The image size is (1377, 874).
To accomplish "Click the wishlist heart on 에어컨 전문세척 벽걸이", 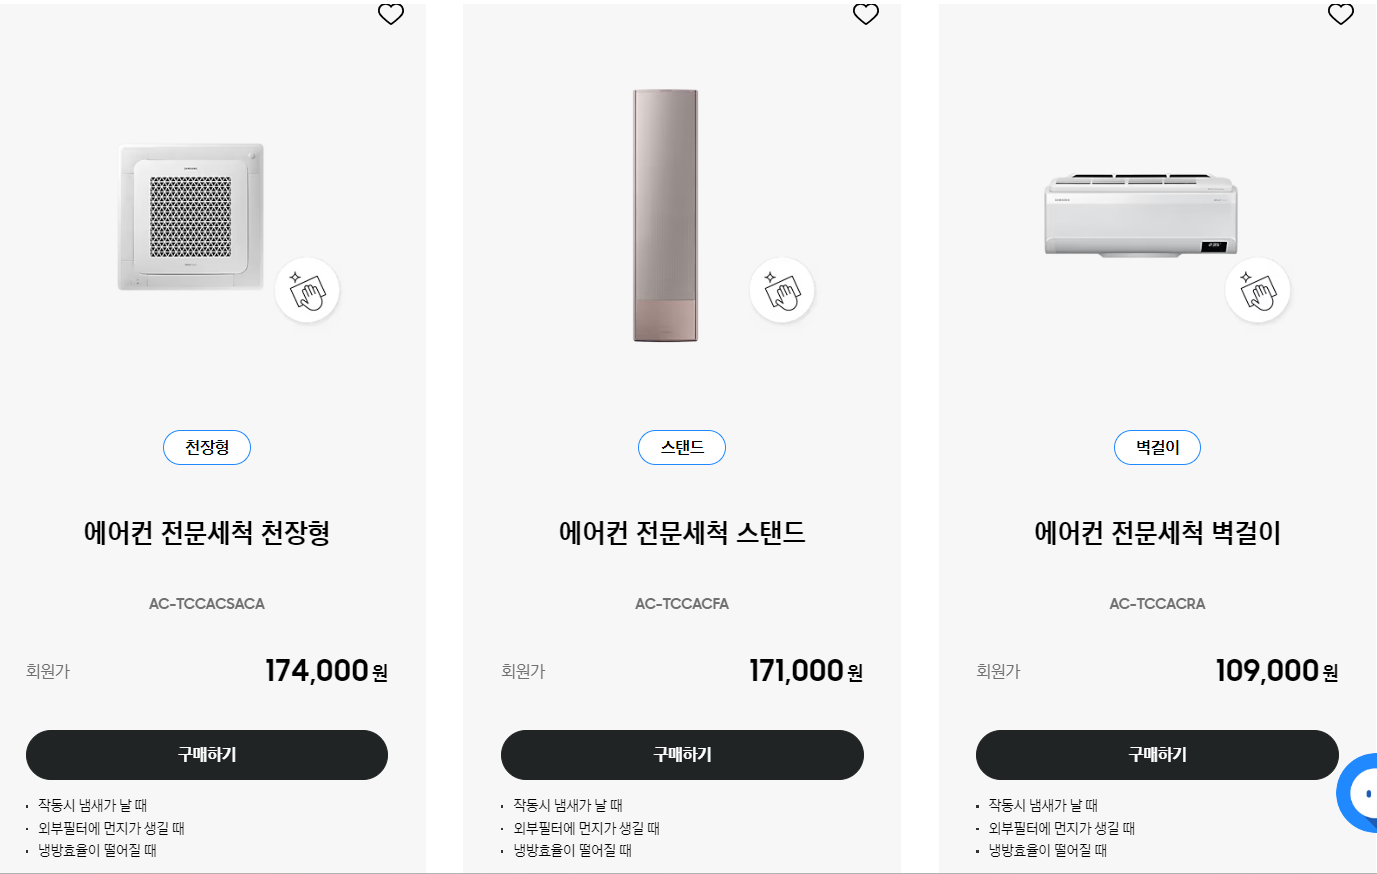I will [1341, 14].
